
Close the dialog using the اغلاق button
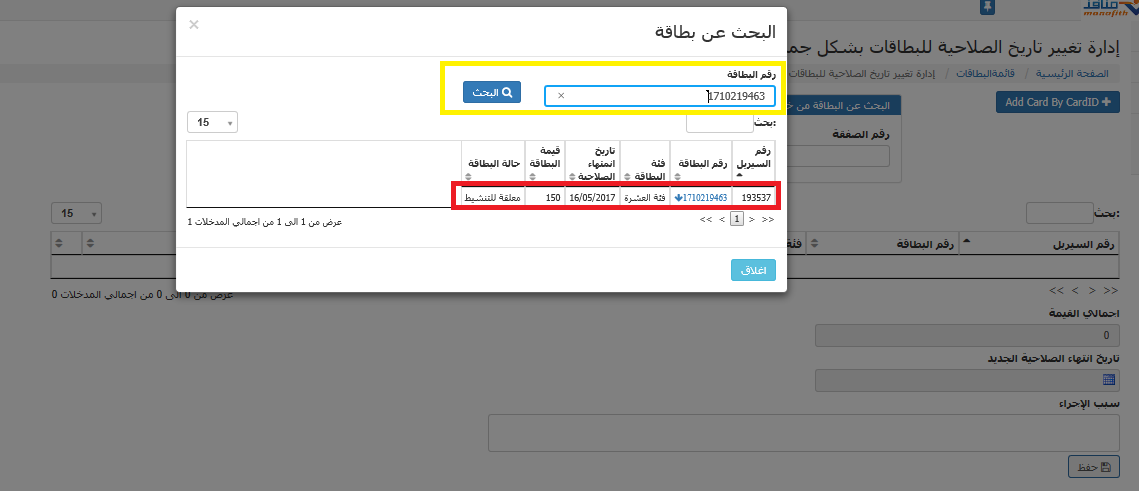[753, 269]
